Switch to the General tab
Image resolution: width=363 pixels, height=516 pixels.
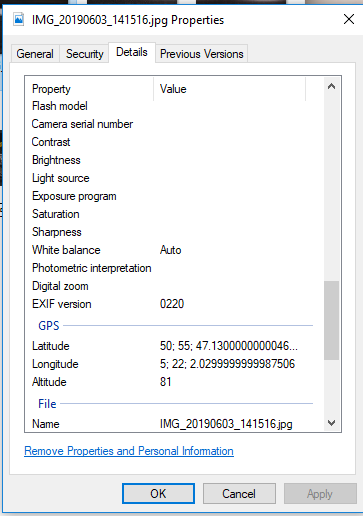(35, 54)
